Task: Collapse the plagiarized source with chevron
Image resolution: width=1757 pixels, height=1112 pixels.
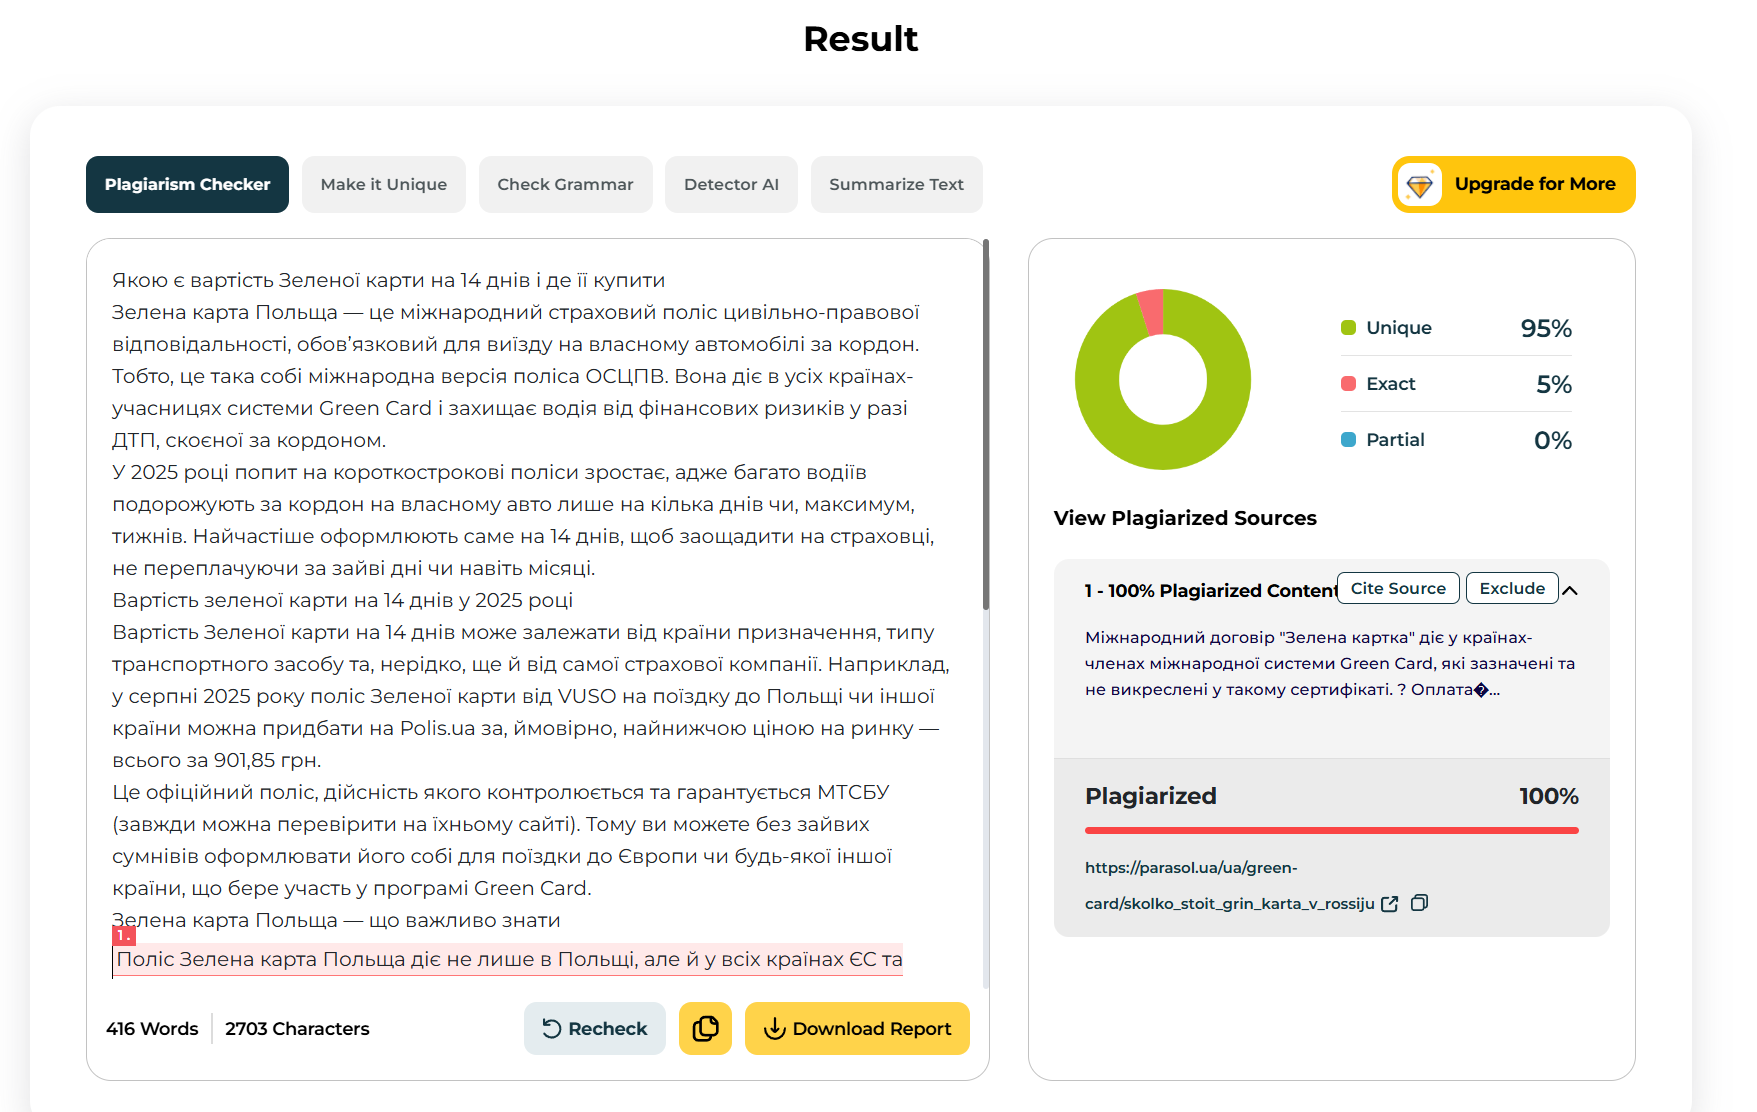Action: click(x=1570, y=590)
